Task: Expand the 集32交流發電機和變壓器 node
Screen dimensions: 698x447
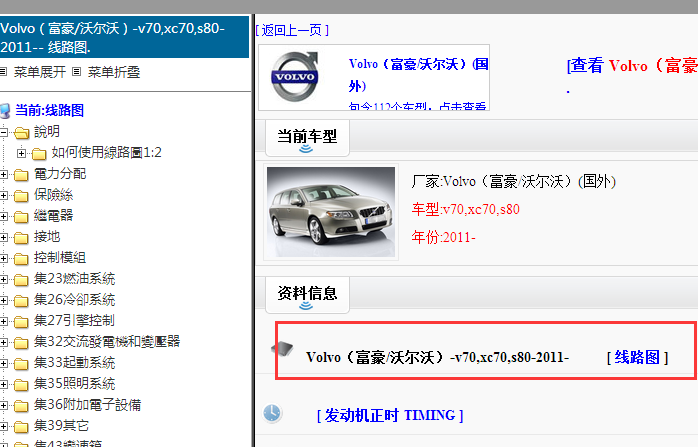Action: [4, 342]
